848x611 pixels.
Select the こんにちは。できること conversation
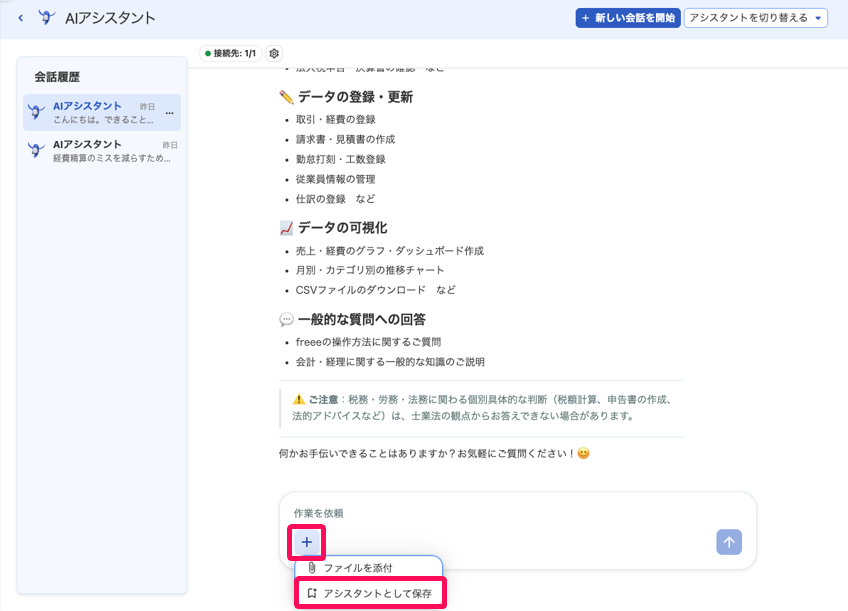(x=102, y=112)
